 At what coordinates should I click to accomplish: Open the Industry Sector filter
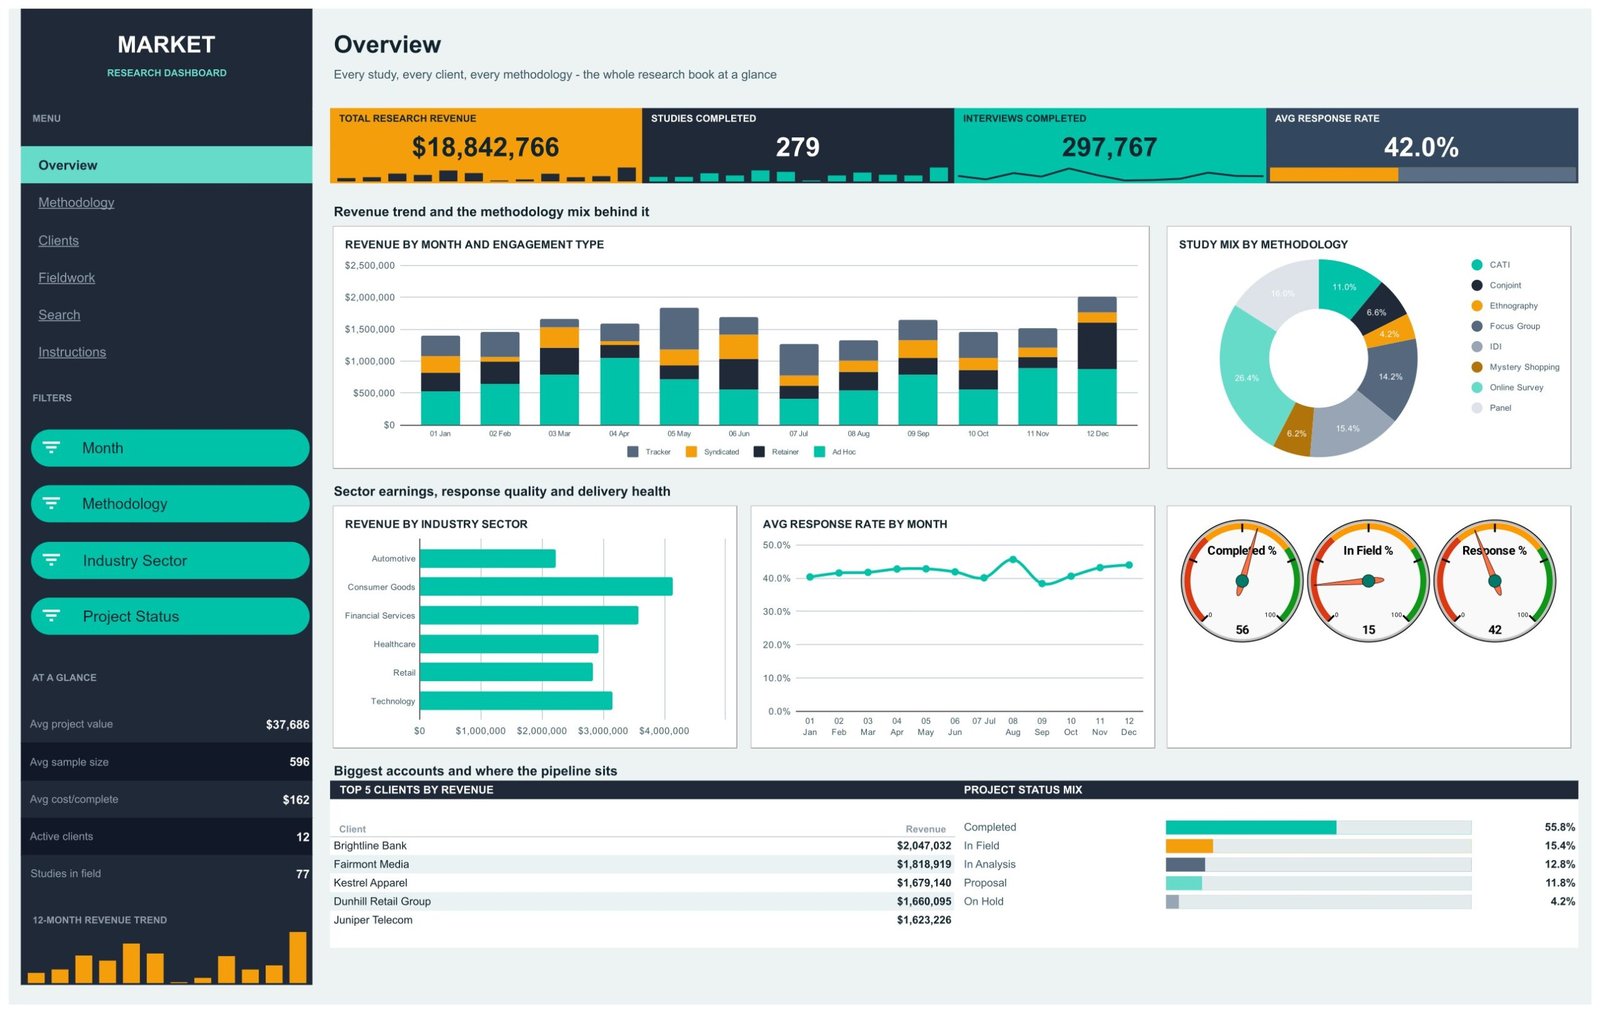[x=170, y=560]
